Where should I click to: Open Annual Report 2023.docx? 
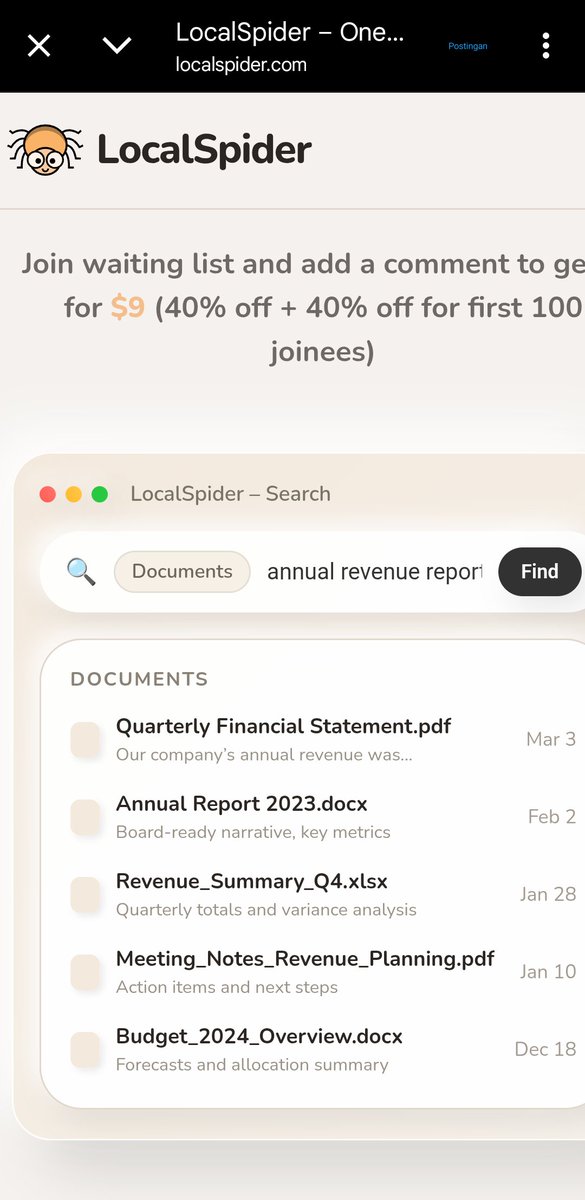pyautogui.click(x=242, y=804)
